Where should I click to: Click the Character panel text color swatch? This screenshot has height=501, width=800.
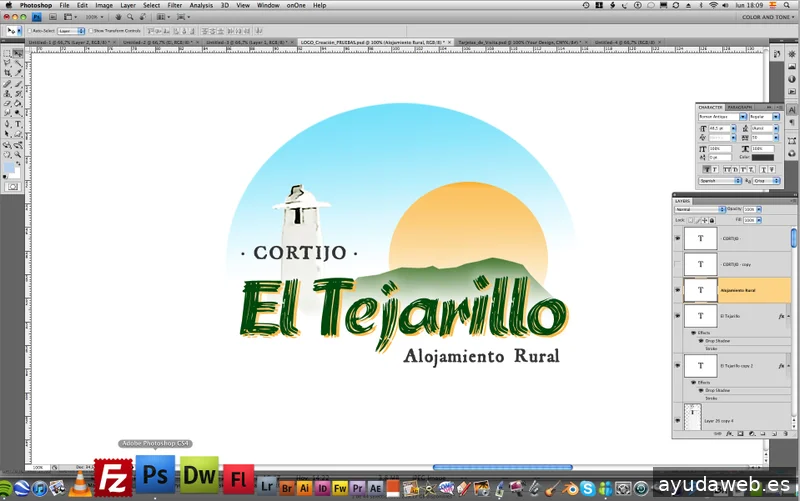(763, 157)
